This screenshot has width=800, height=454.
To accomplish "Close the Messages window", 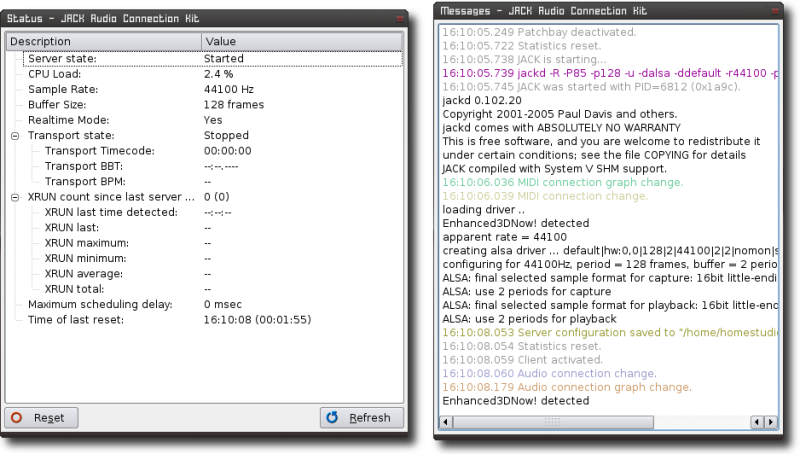I will [775, 11].
